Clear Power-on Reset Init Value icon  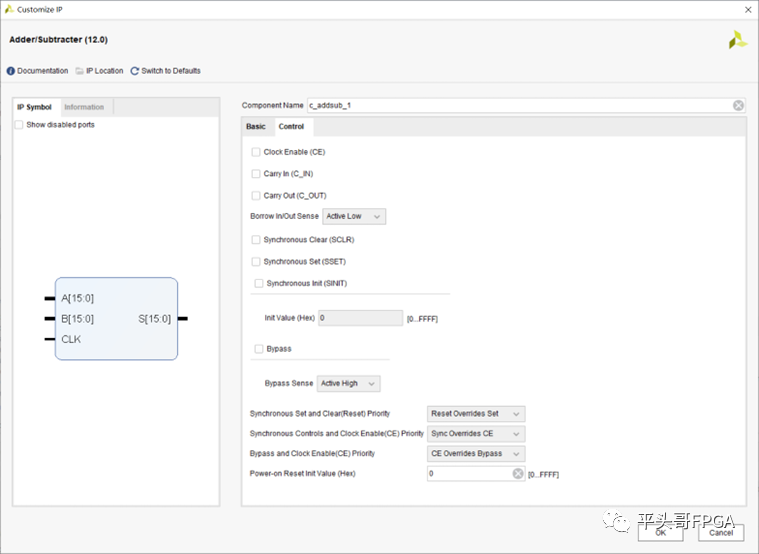(x=517, y=474)
